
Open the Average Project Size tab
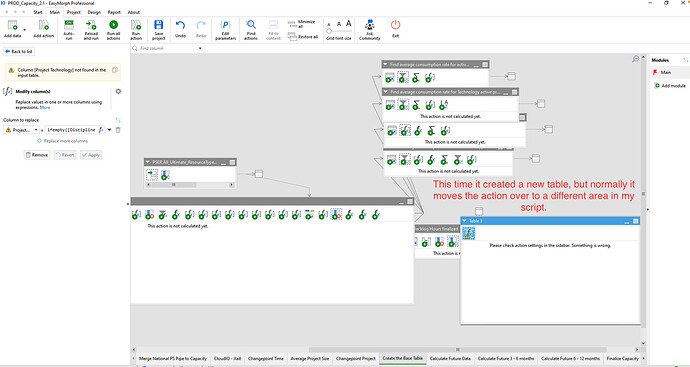point(309,359)
